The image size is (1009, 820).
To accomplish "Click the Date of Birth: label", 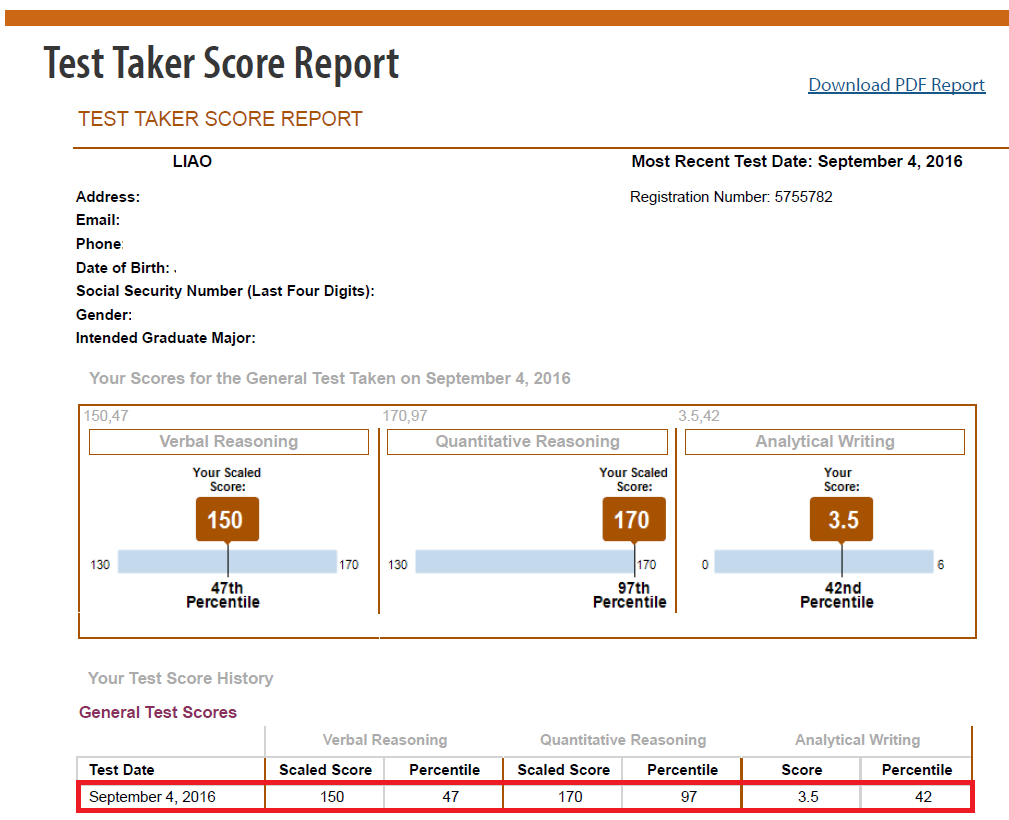I will pos(123,268).
